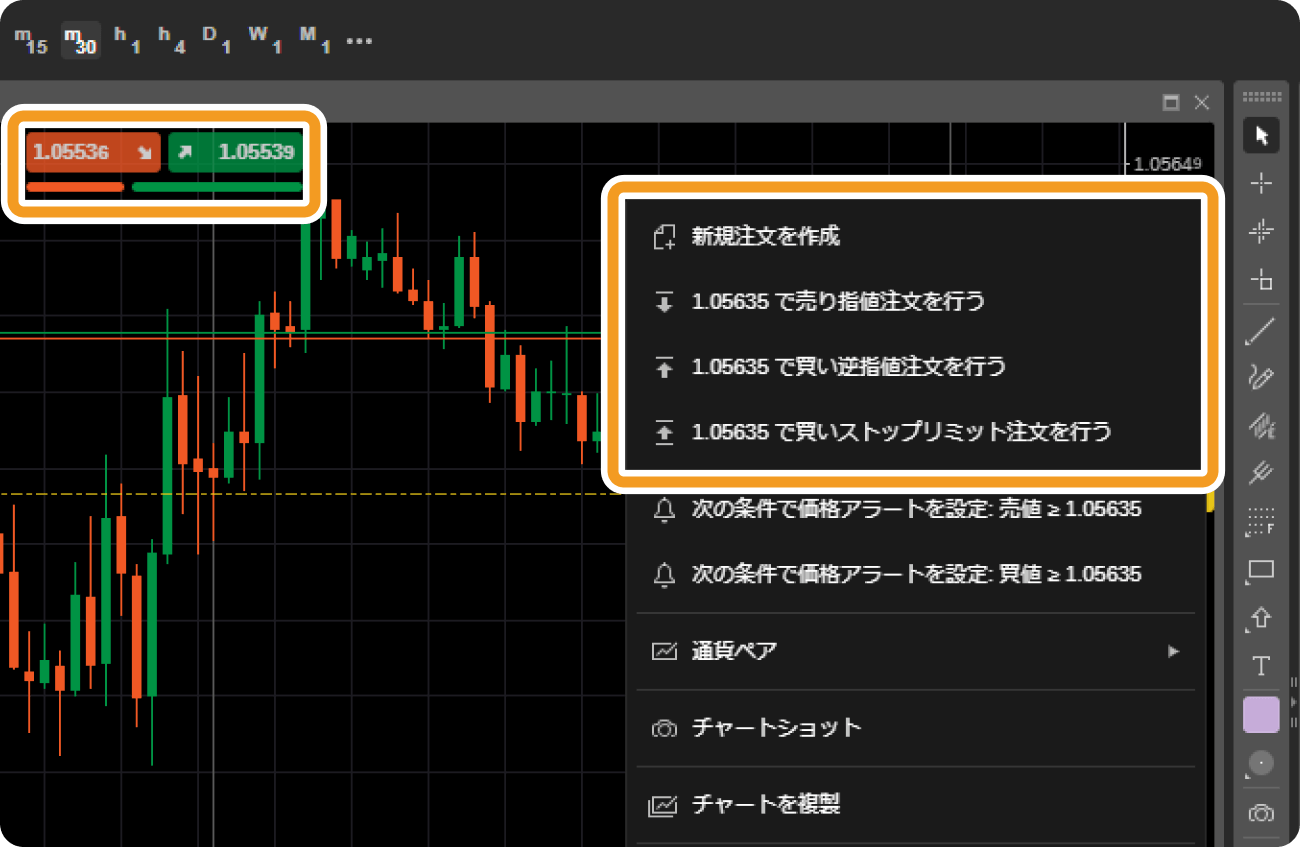Click the camera icon beside チャートショット
Screen dimensions: 1300x847
coord(664,728)
